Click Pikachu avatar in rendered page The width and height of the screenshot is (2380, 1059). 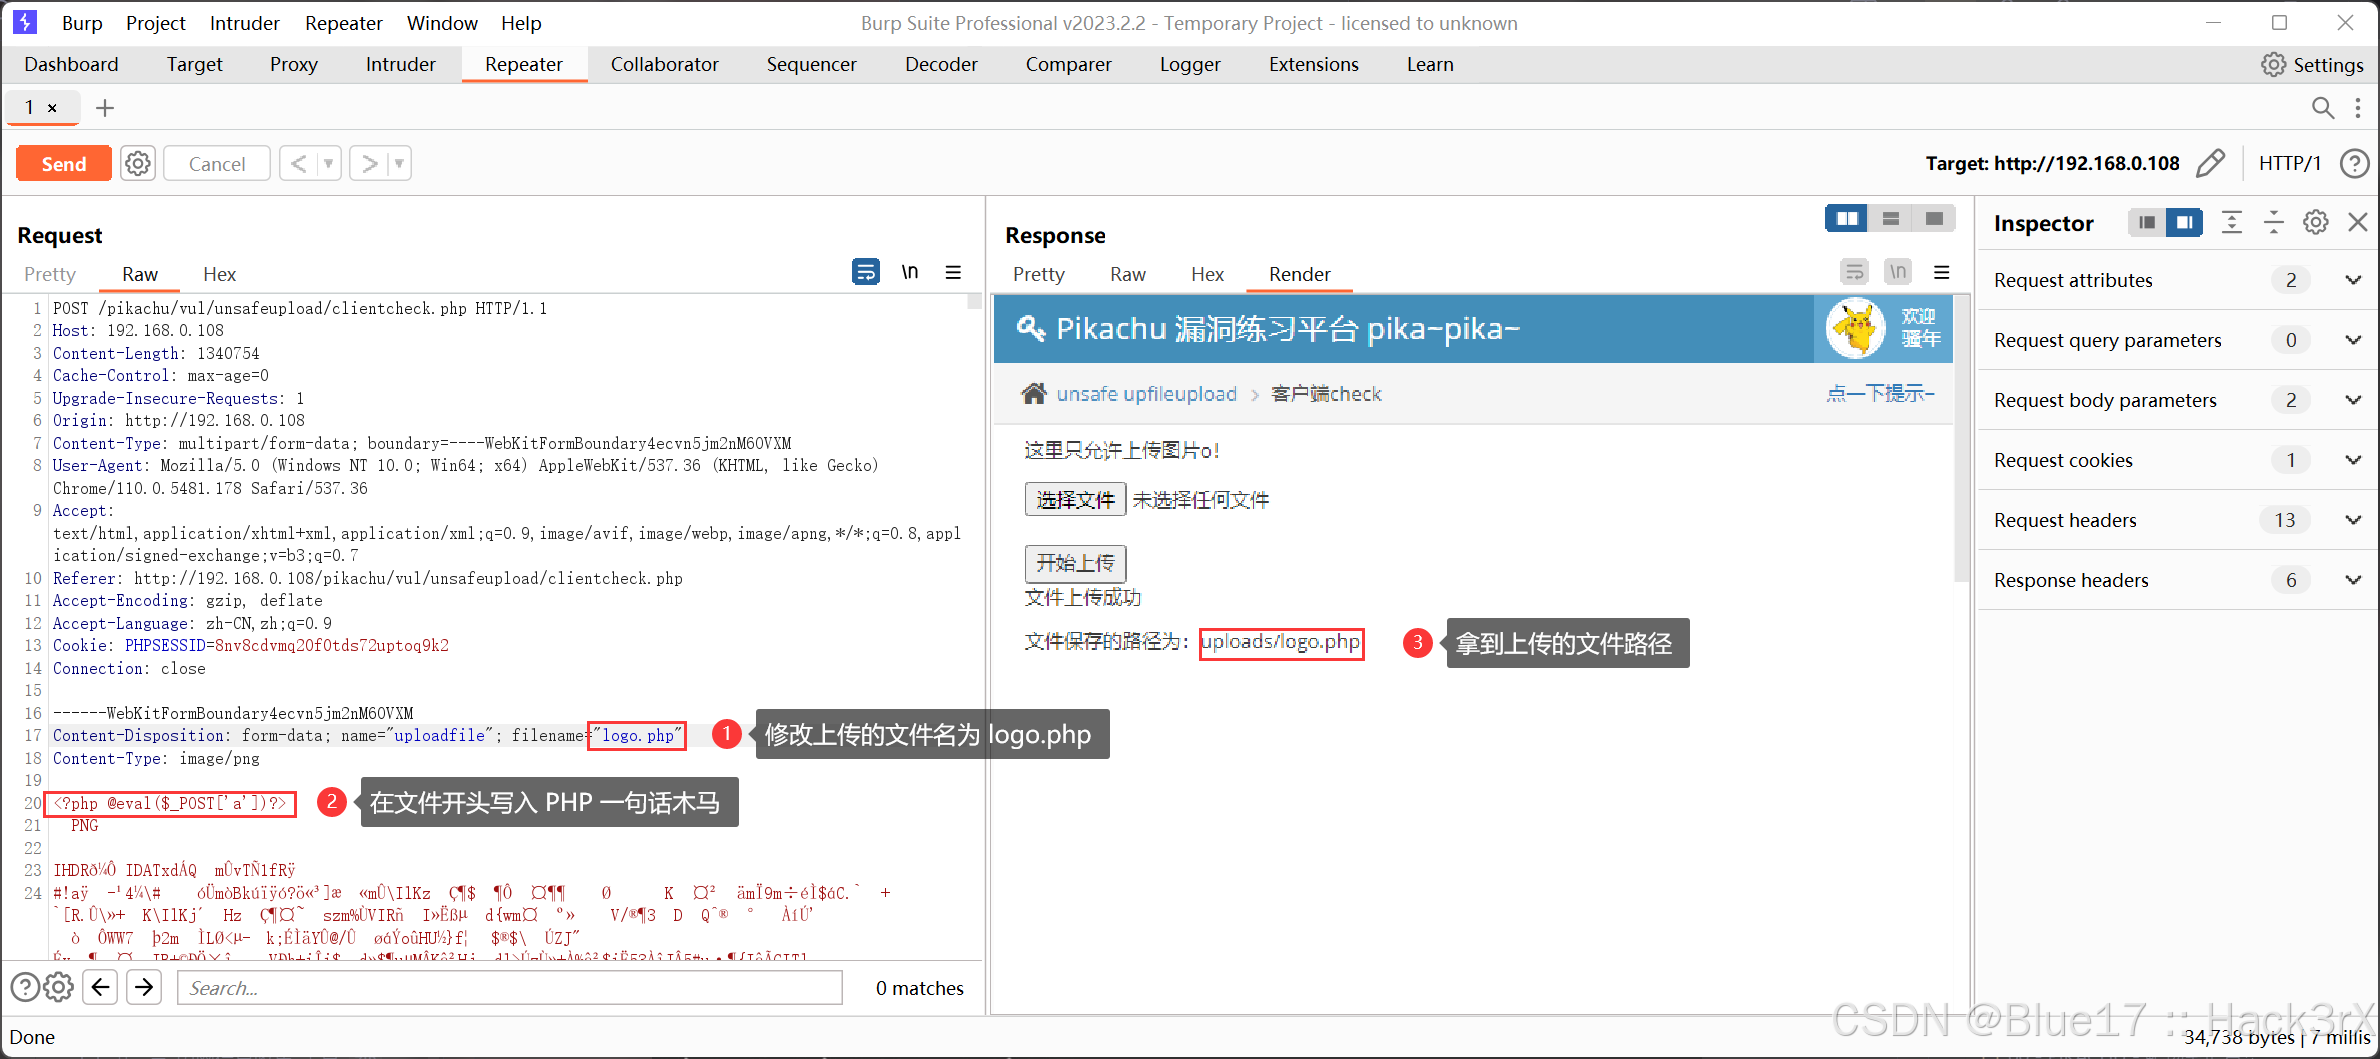tap(1856, 328)
